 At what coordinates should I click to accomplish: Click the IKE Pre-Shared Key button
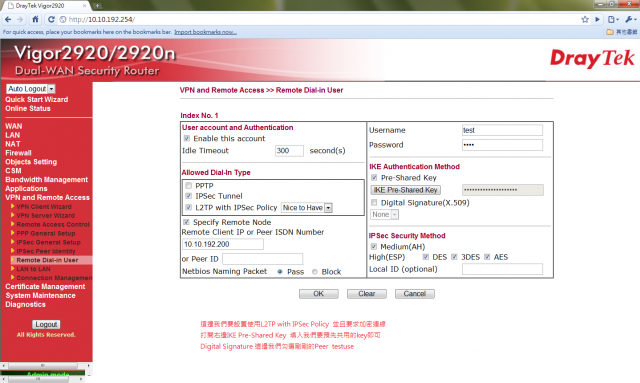click(x=405, y=190)
